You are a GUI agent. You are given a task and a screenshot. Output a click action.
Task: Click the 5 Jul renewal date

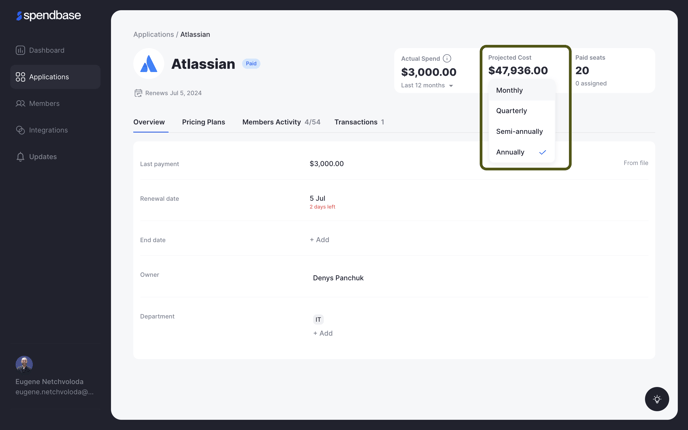click(317, 198)
